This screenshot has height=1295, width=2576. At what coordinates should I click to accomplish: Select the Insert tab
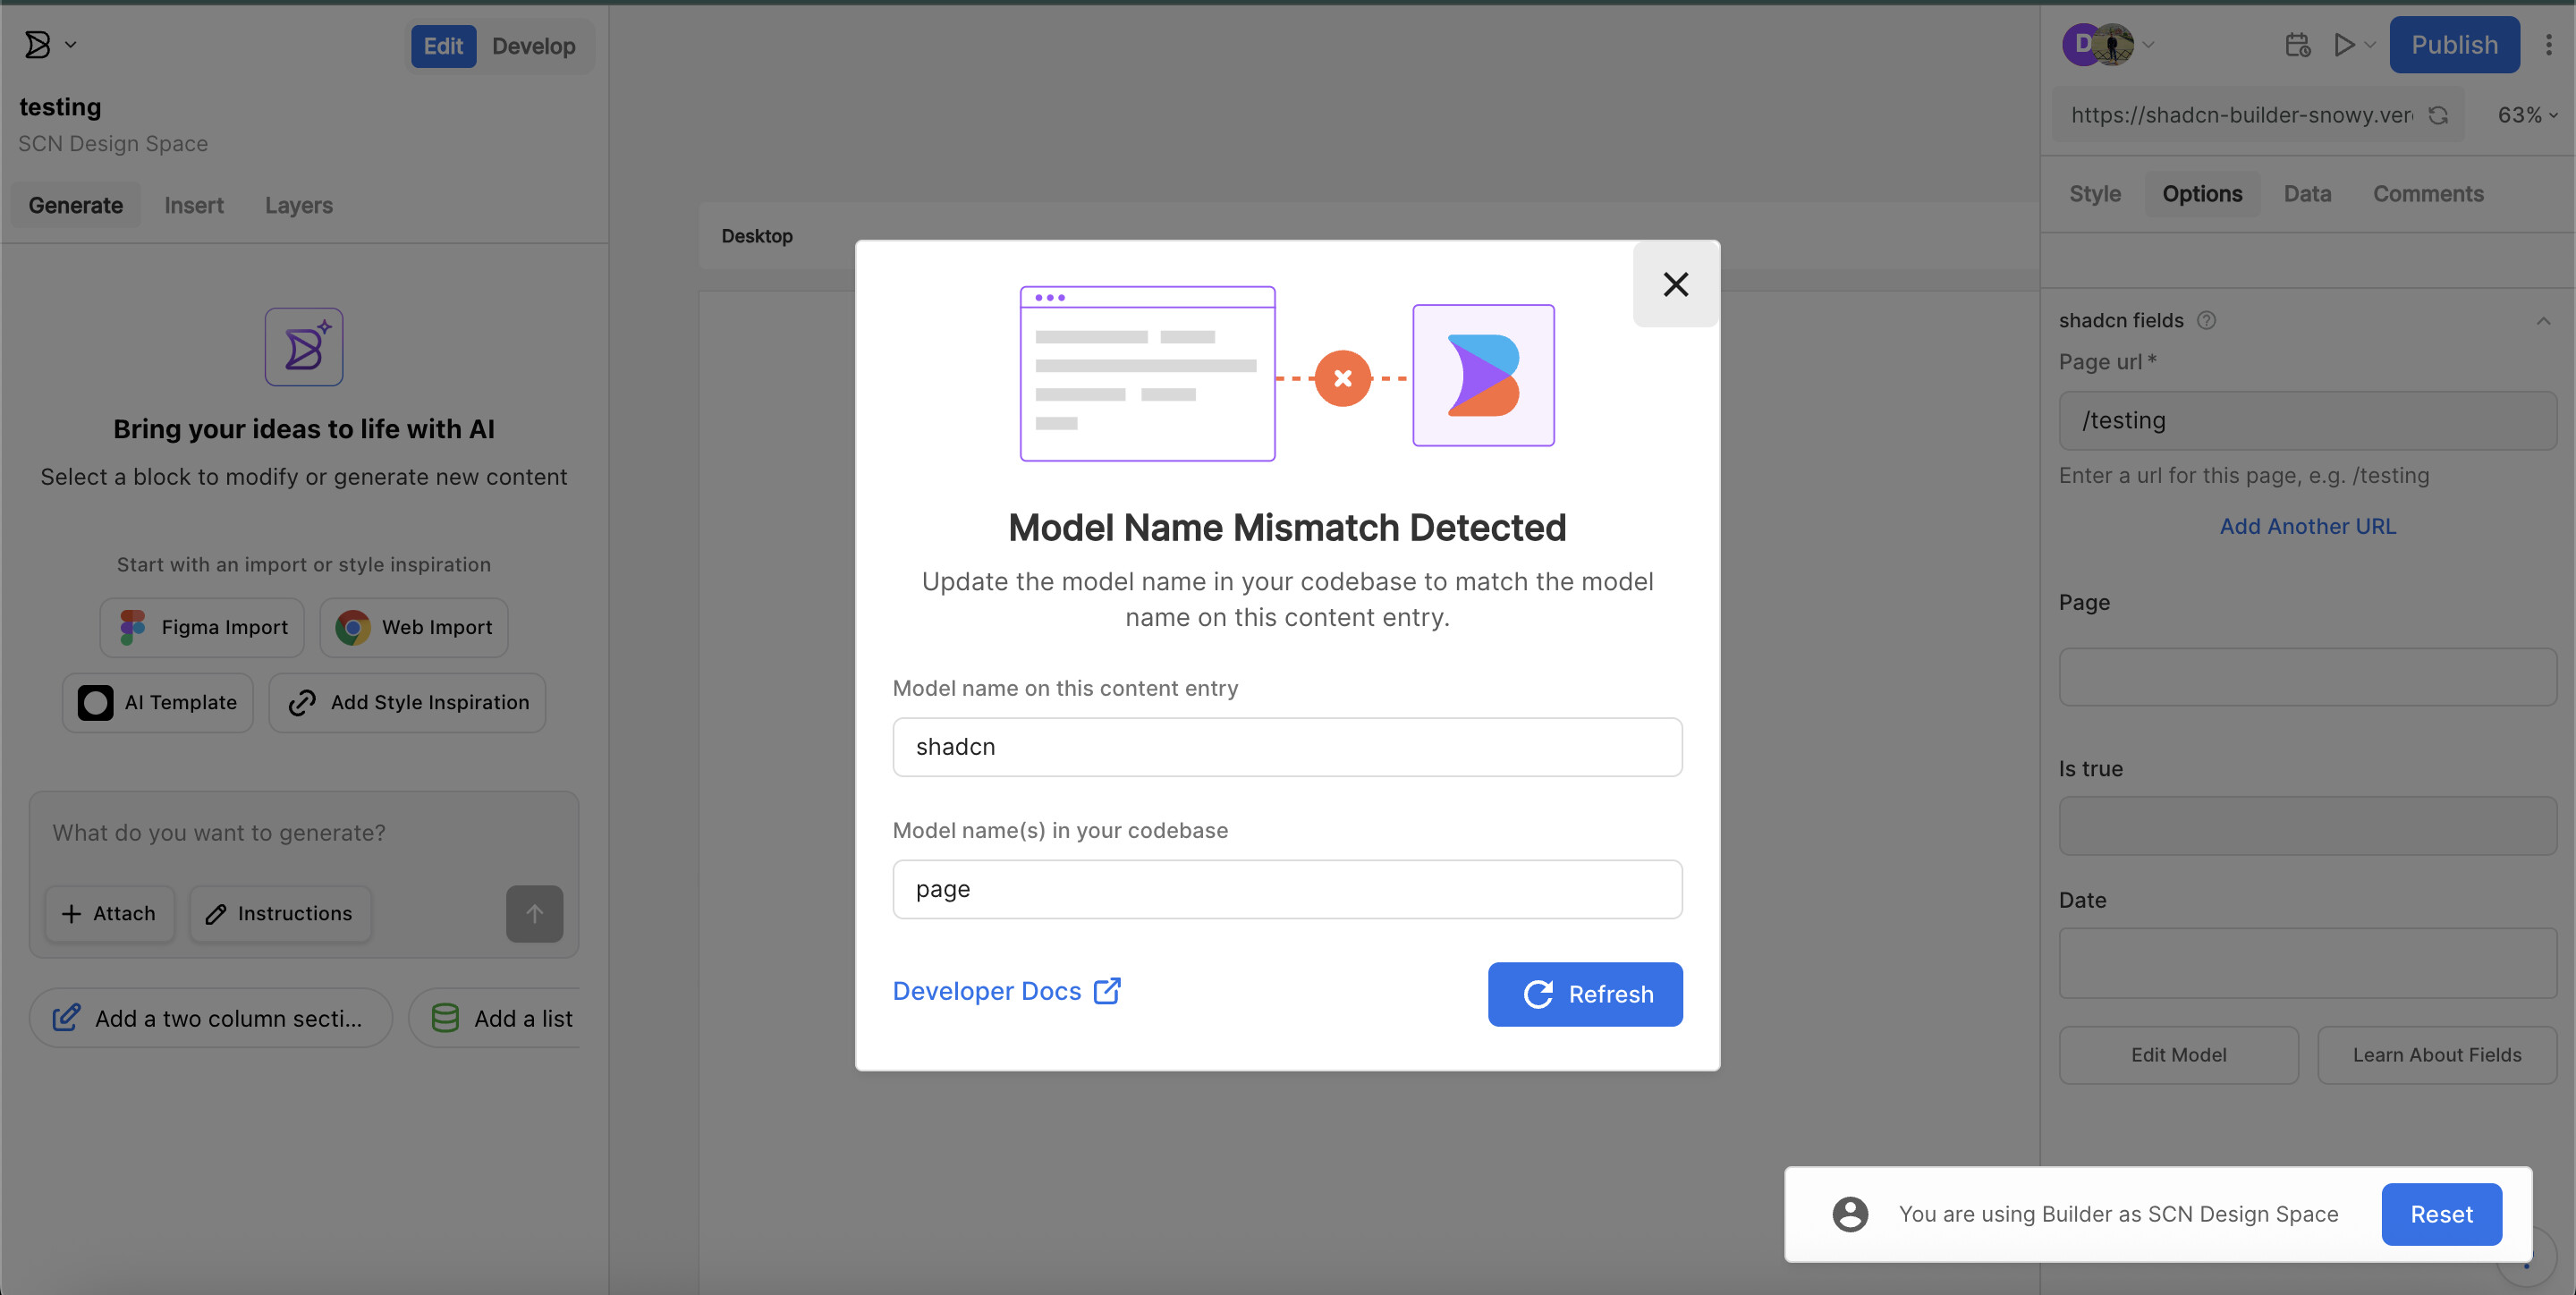click(x=193, y=205)
